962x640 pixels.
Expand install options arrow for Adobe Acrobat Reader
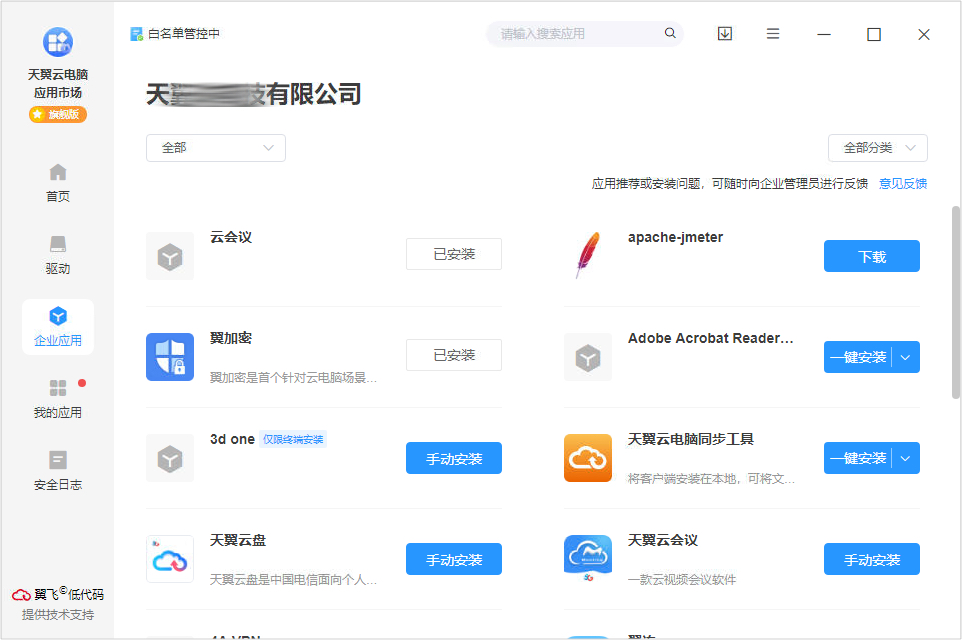point(906,357)
